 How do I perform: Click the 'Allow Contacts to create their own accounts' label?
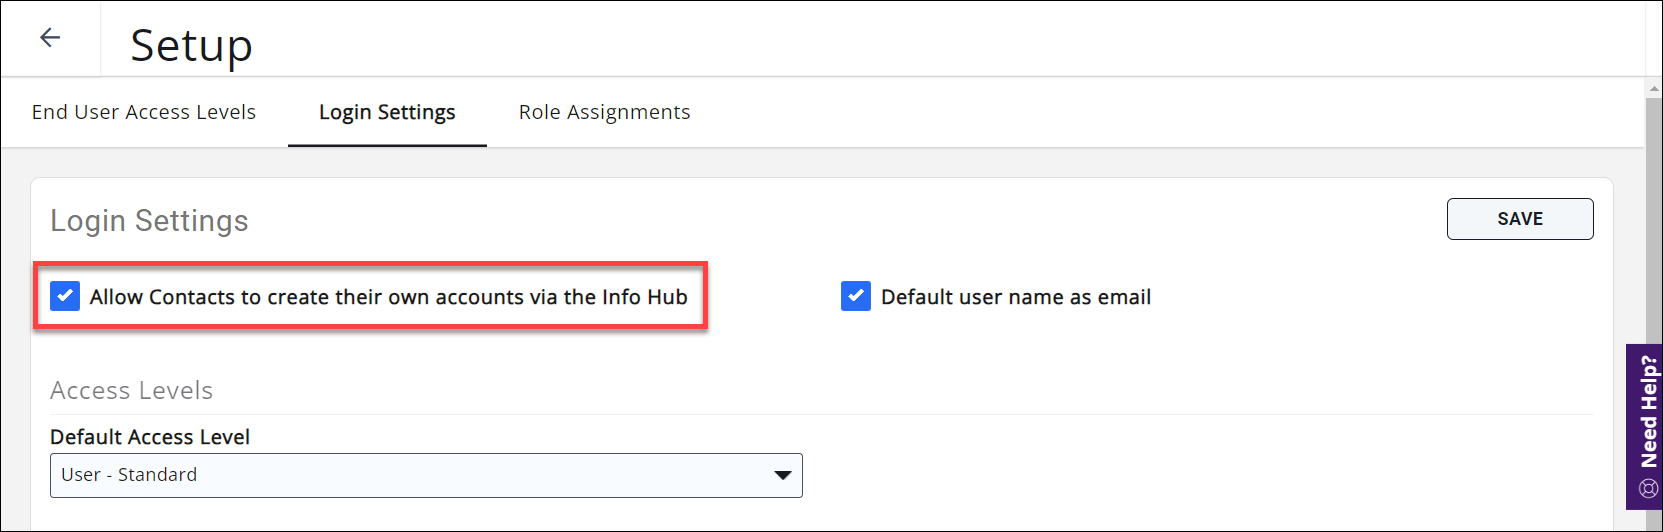[x=388, y=297]
